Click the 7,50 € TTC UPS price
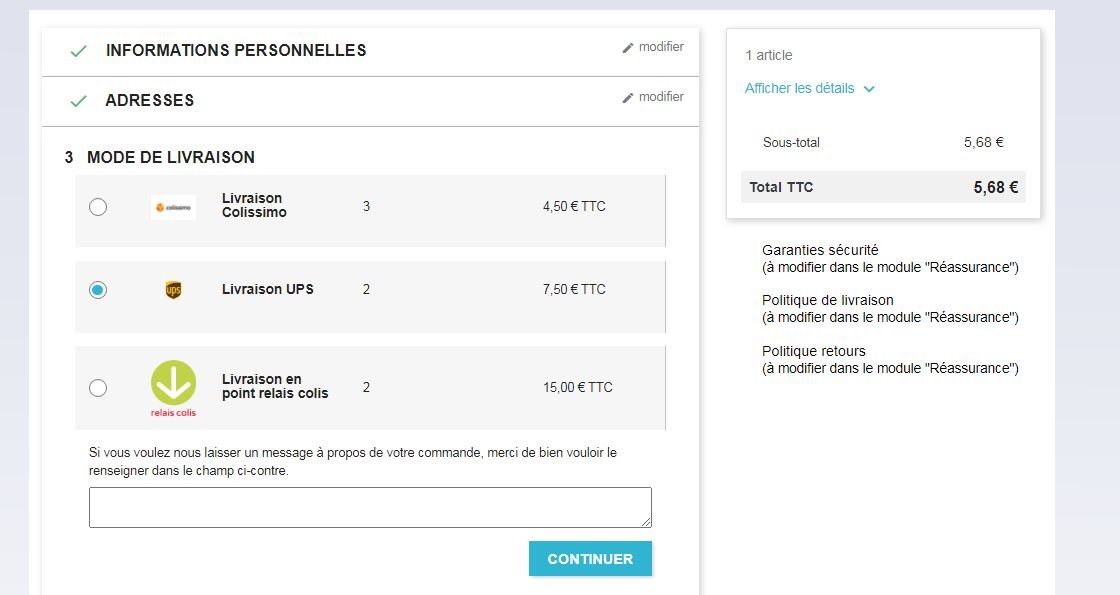The height and width of the screenshot is (595, 1120). click(x=574, y=289)
